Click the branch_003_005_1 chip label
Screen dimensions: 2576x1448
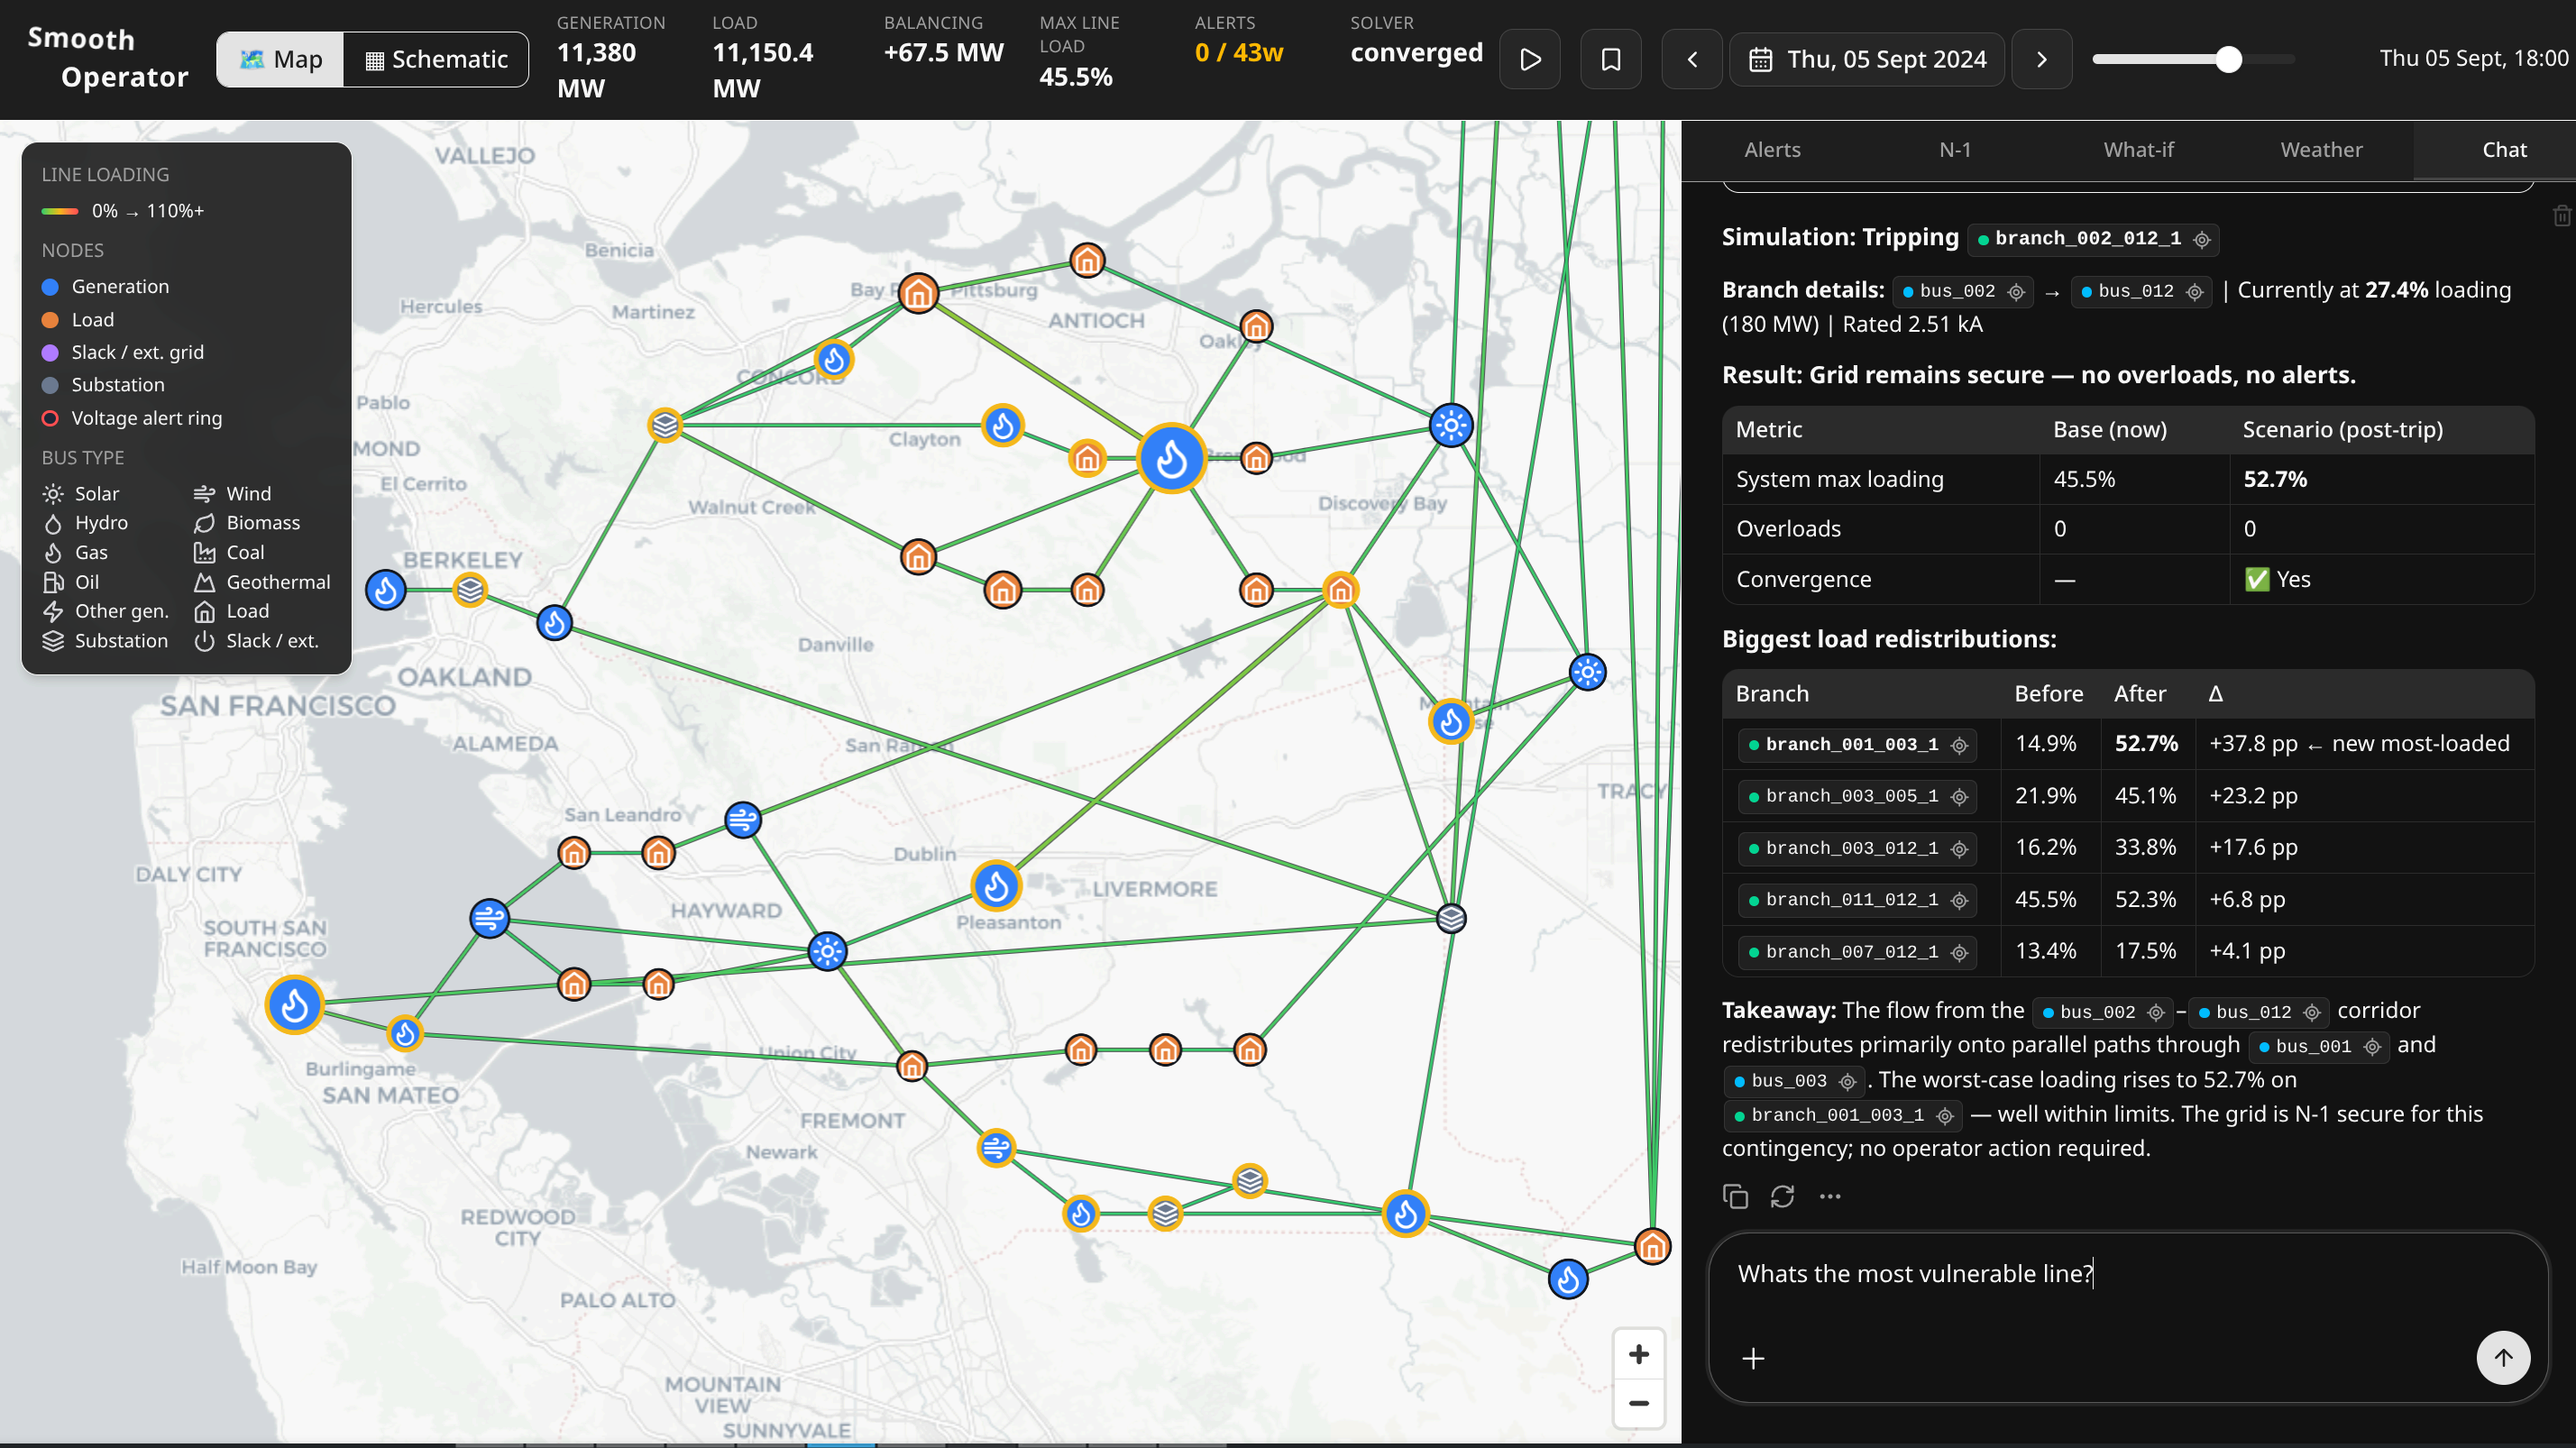(1851, 796)
